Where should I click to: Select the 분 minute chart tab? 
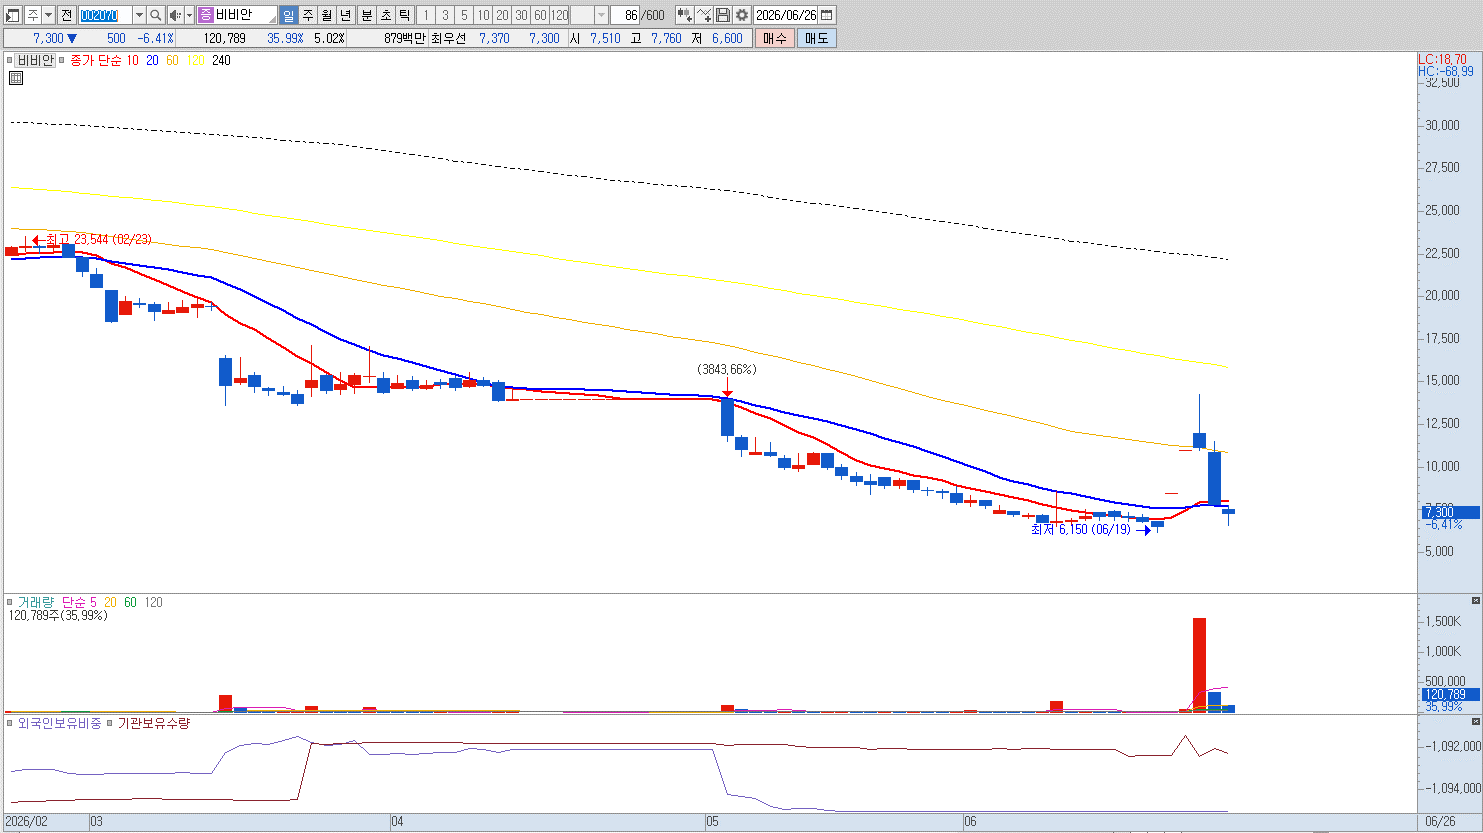click(366, 15)
